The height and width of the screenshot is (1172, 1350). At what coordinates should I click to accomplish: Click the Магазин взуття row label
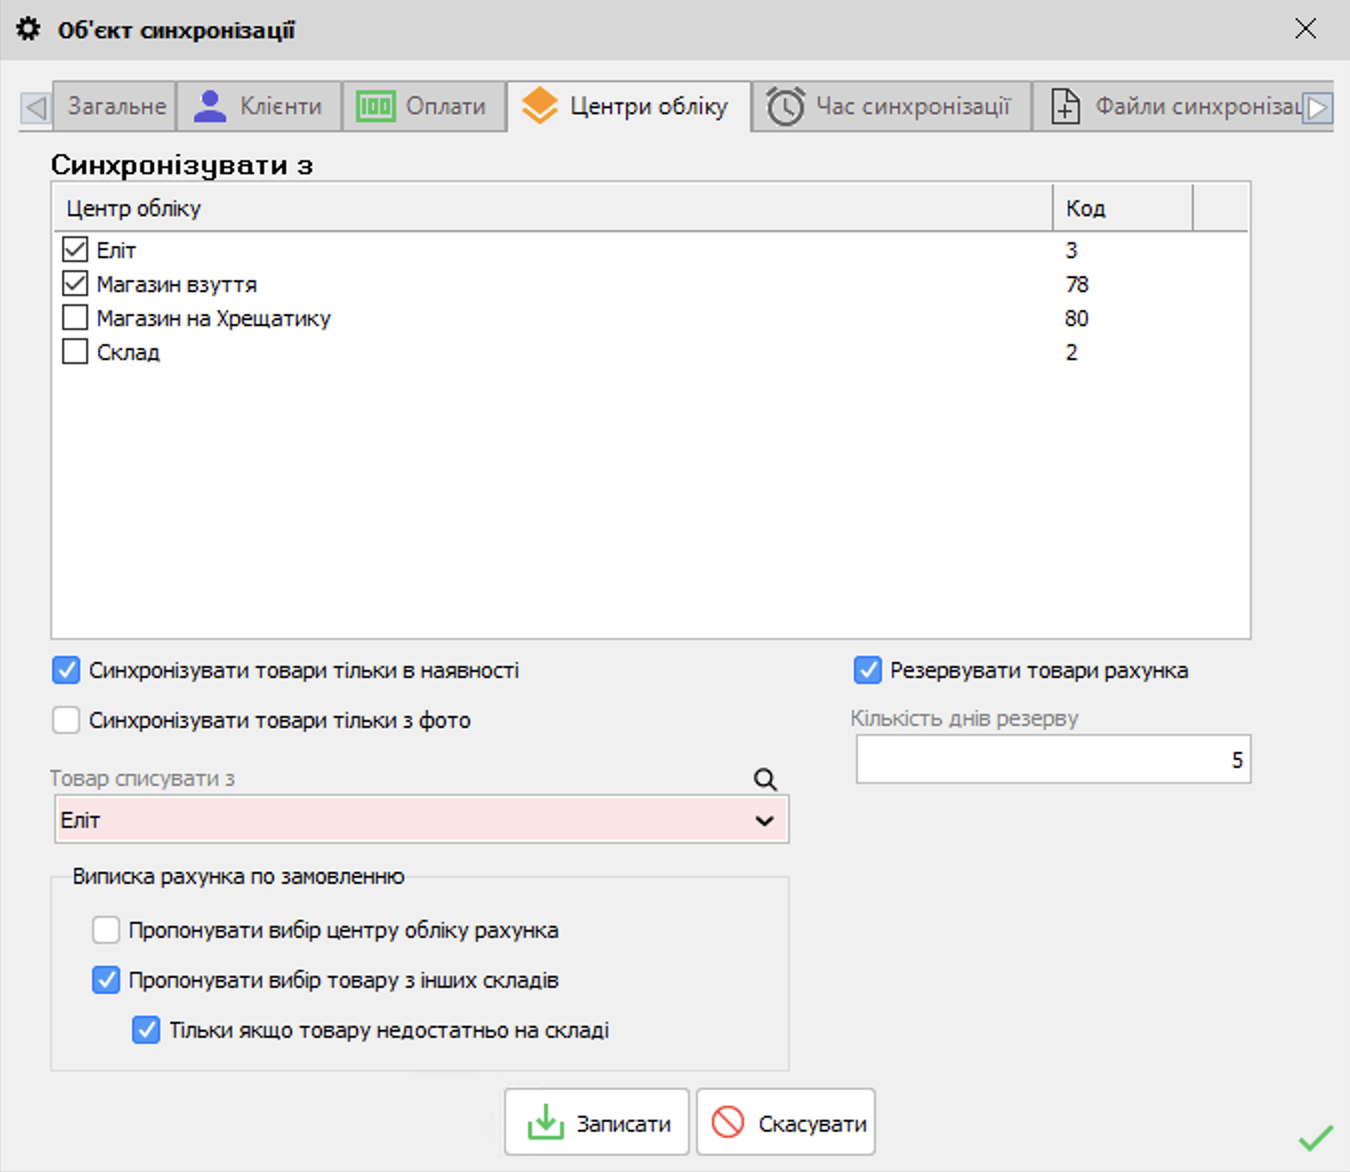[177, 284]
